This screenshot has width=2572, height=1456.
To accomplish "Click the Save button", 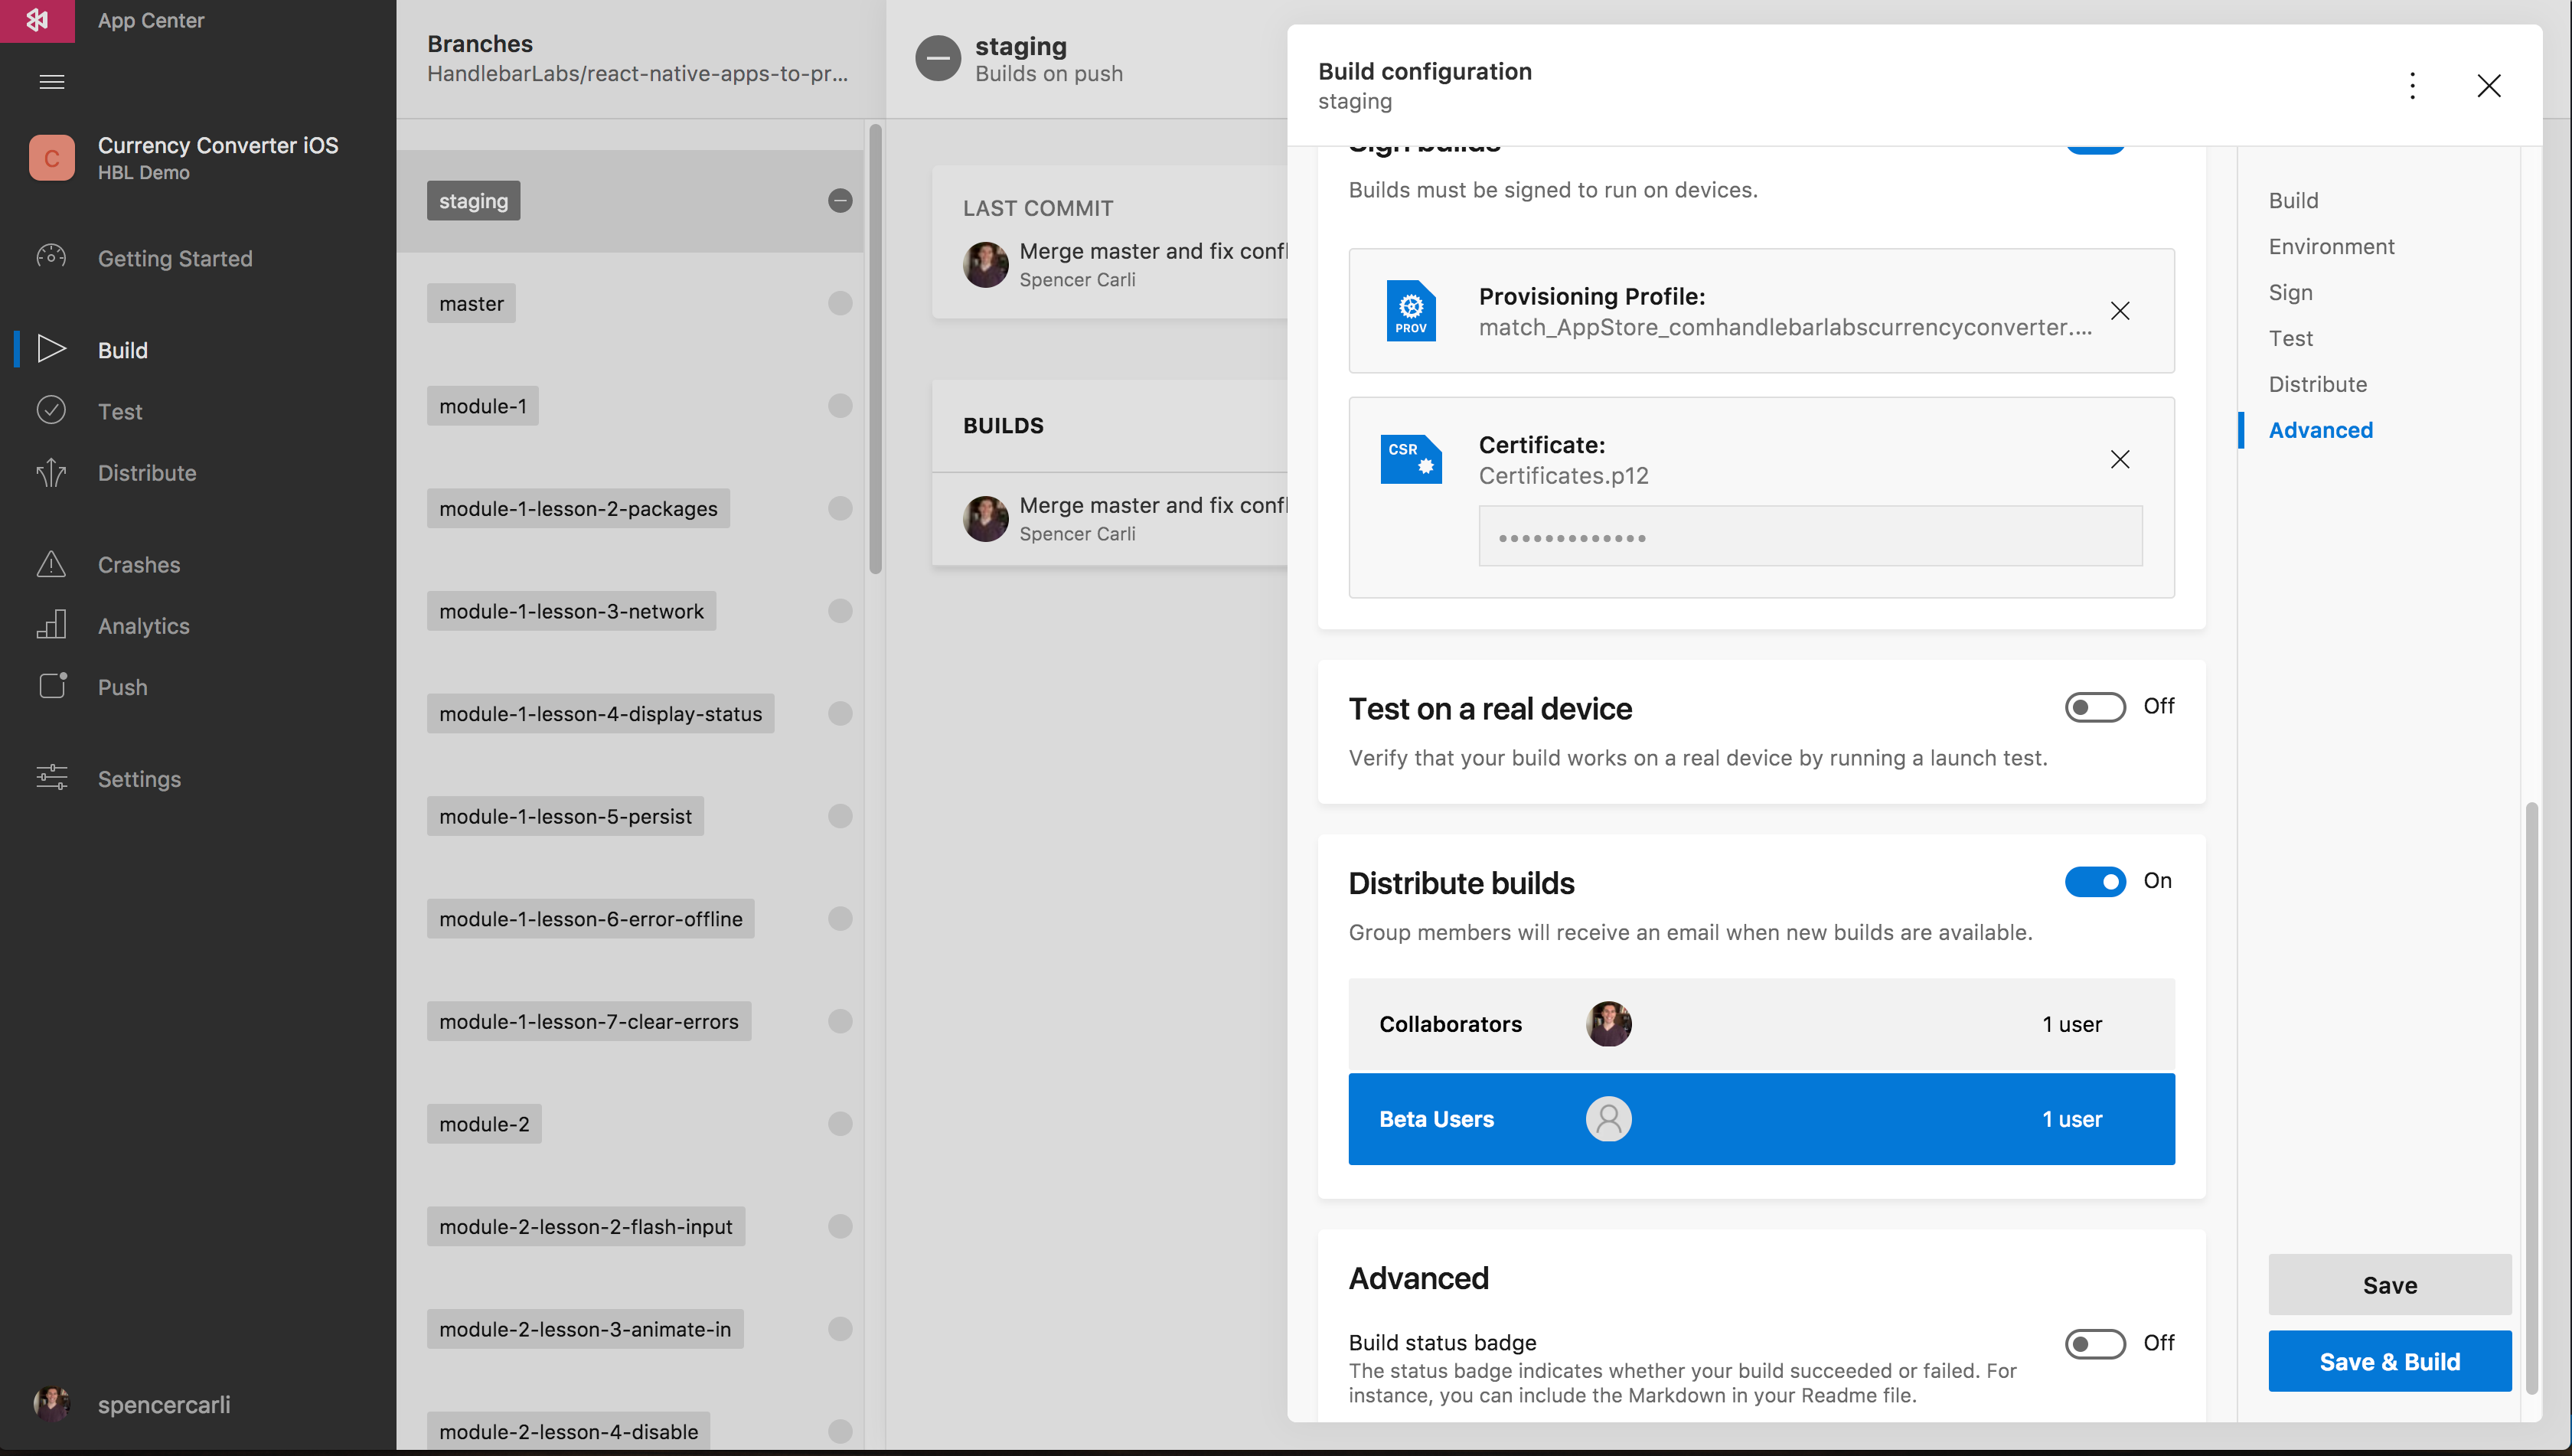I will click(x=2389, y=1285).
